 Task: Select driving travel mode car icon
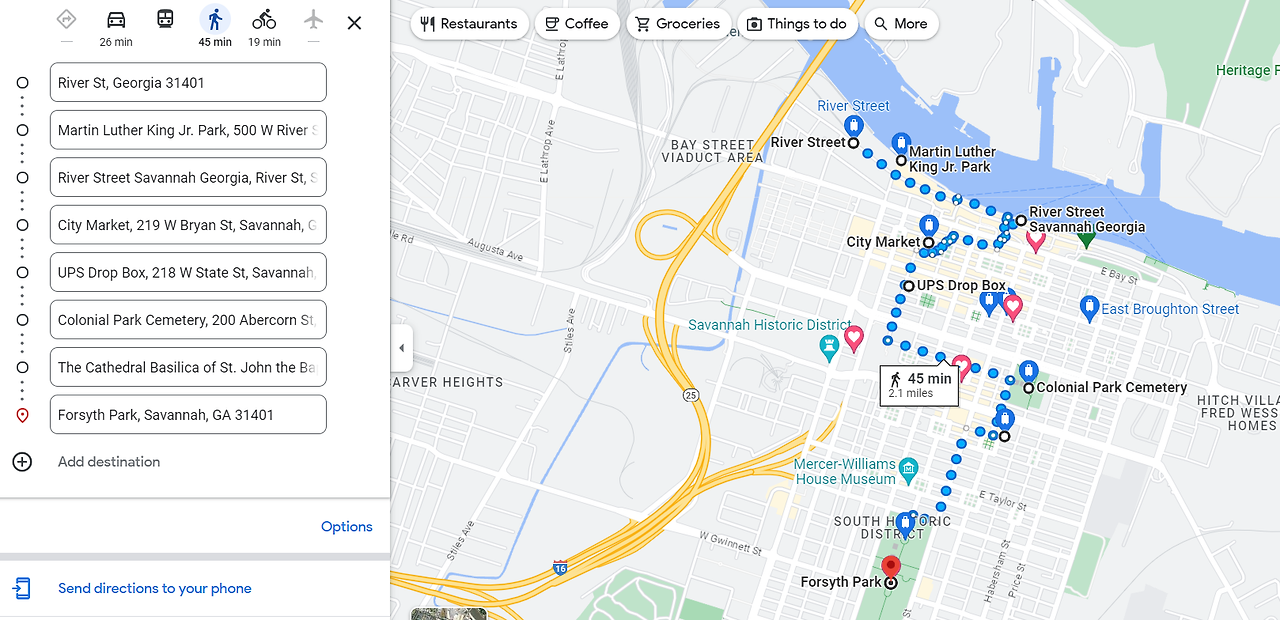point(116,19)
